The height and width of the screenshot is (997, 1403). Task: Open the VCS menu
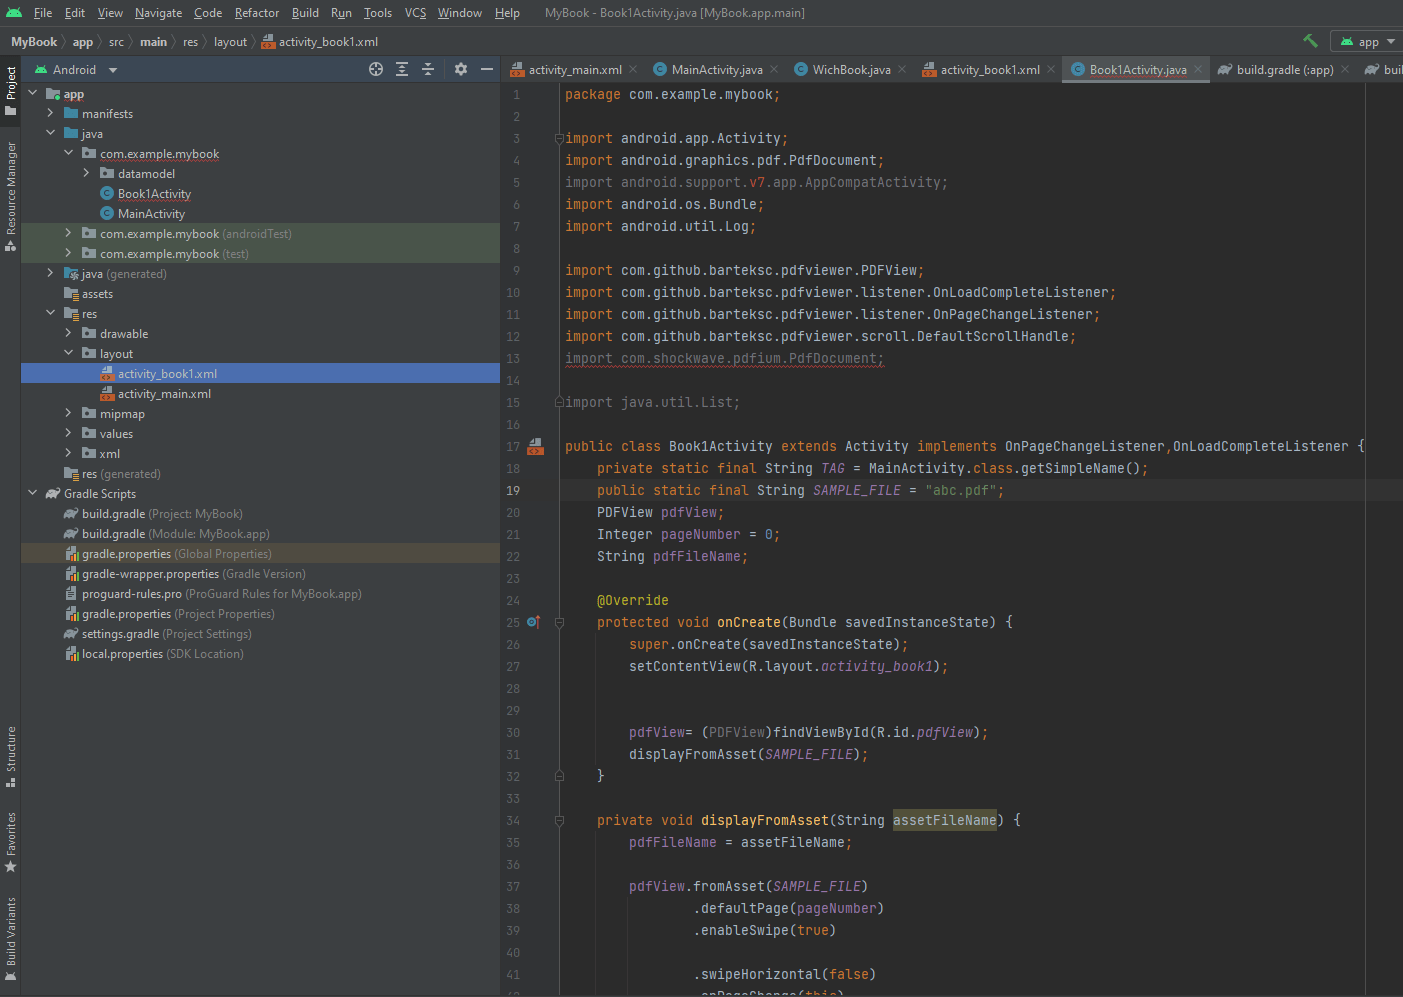coord(415,13)
